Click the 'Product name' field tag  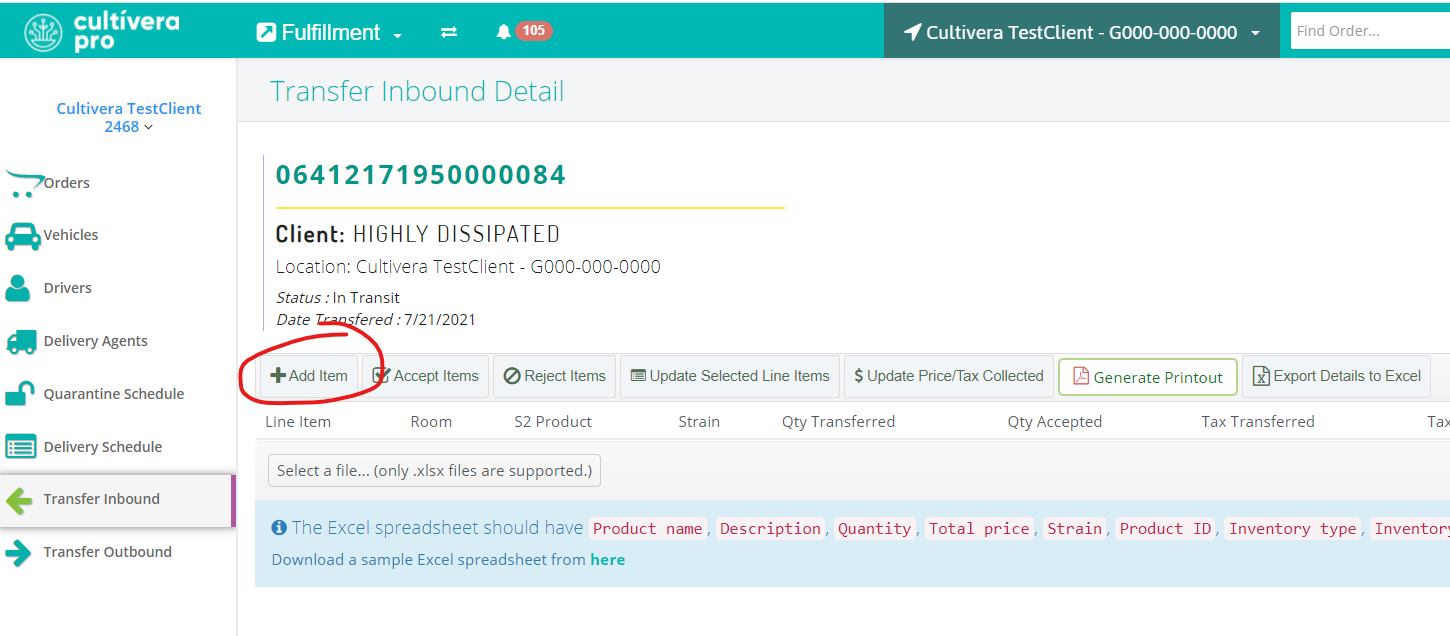pyautogui.click(x=648, y=529)
